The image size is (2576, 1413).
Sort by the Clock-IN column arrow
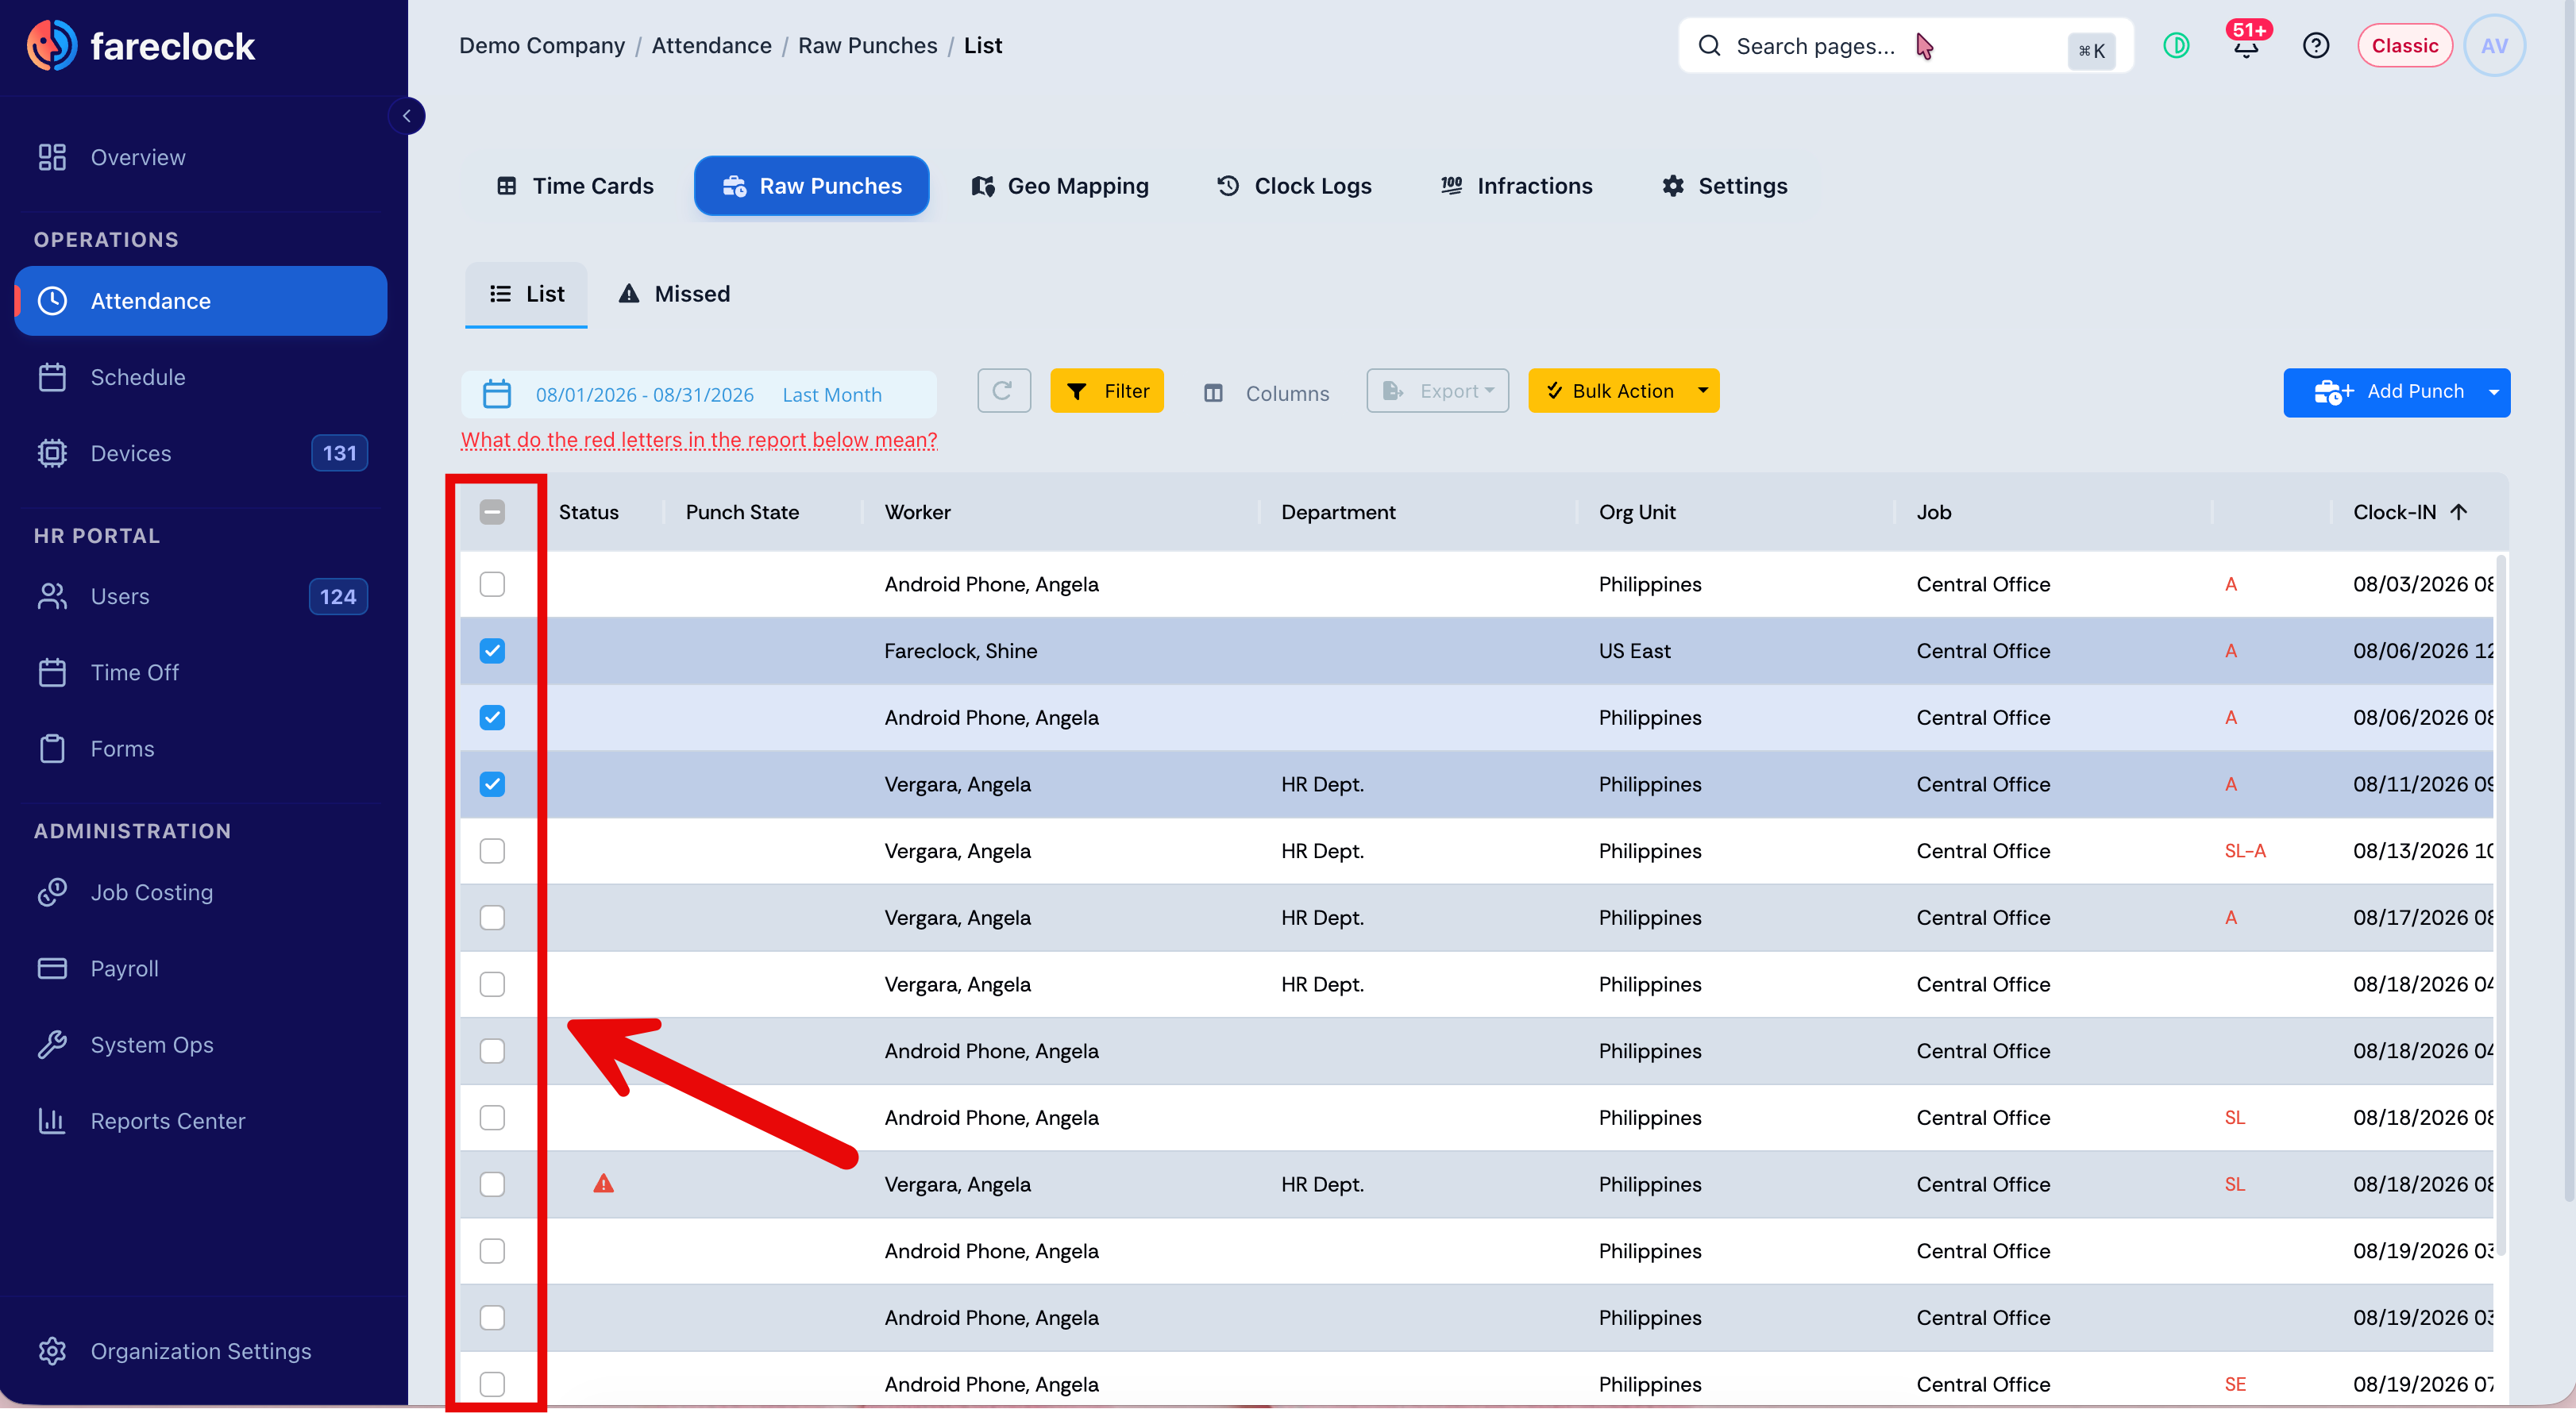coord(2459,512)
